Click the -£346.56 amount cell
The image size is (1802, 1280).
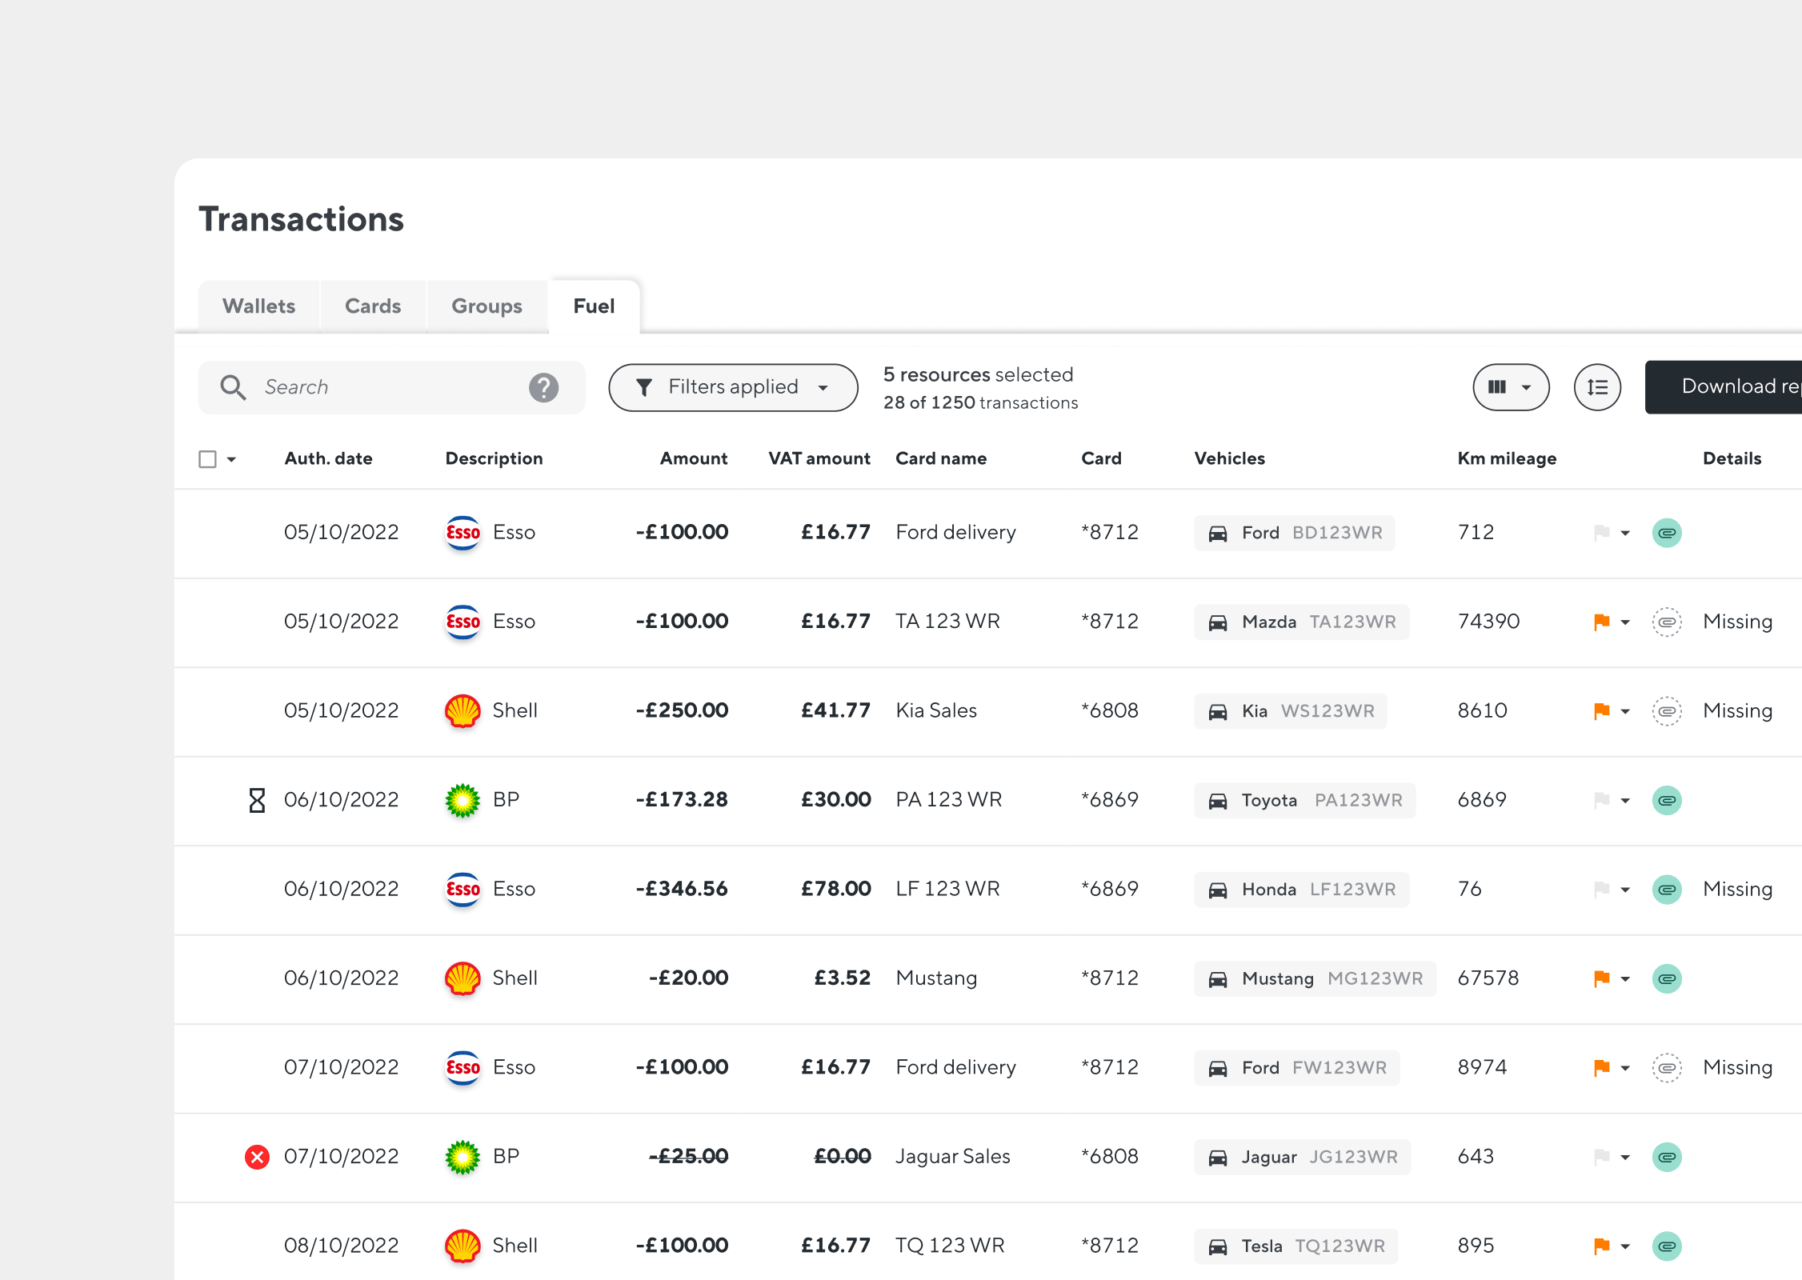682,889
